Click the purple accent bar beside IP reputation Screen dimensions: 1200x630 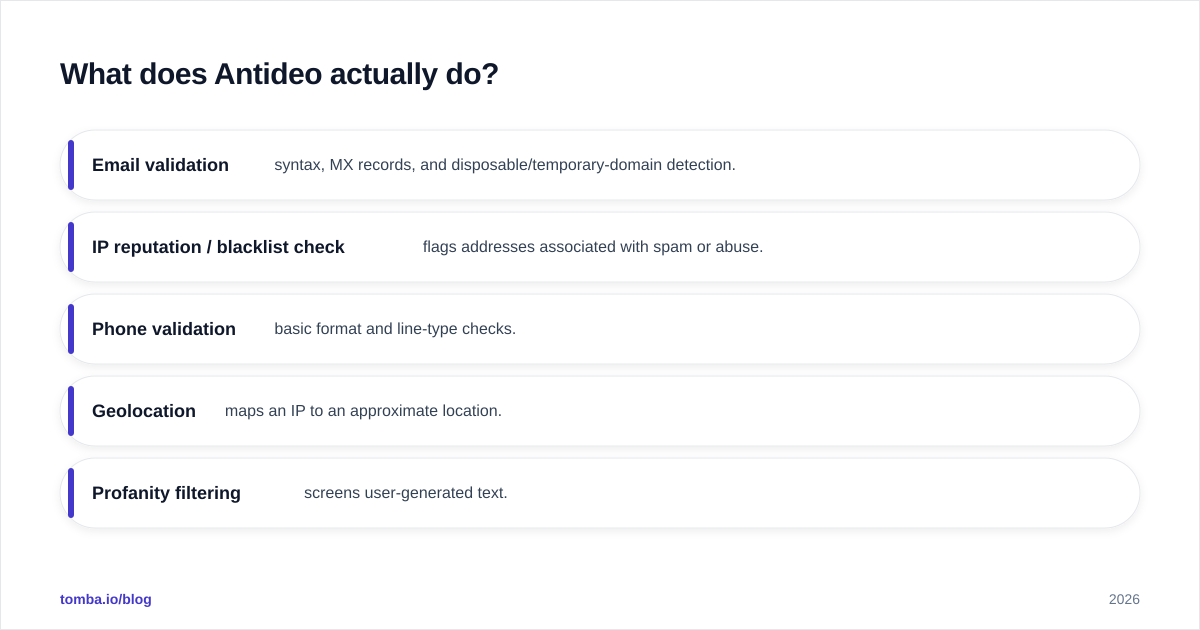point(71,247)
